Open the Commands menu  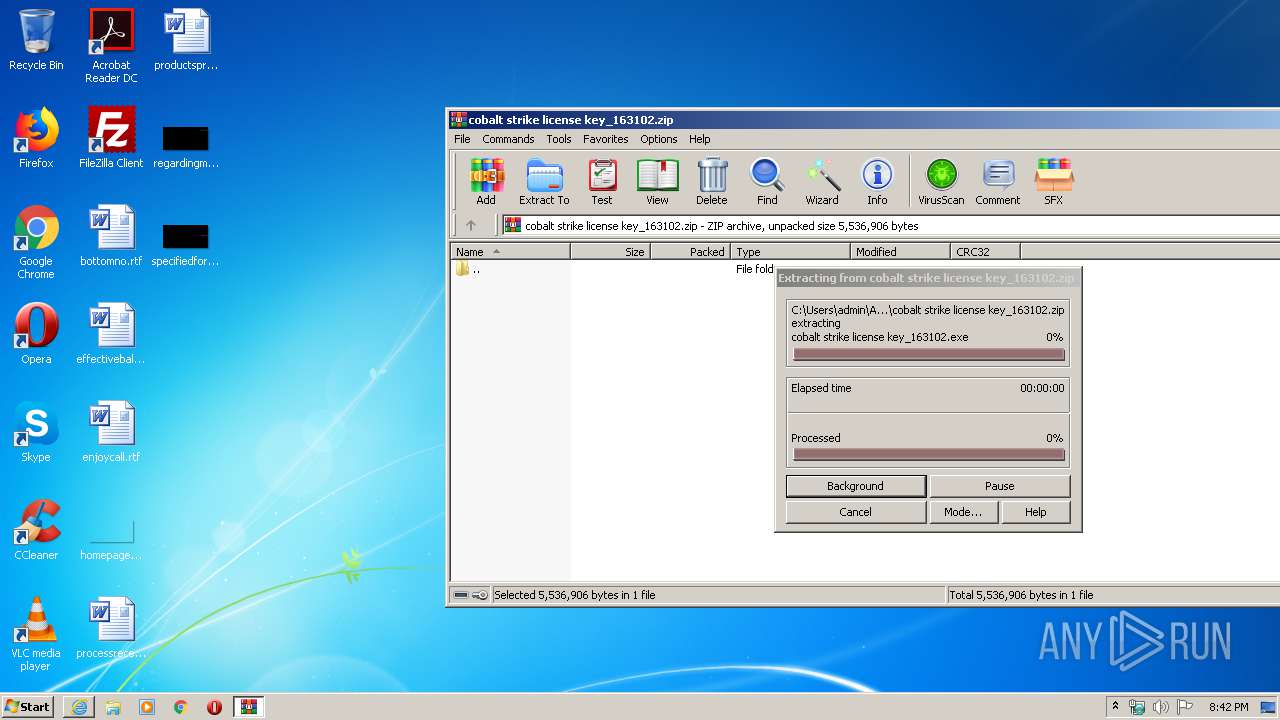coord(508,139)
